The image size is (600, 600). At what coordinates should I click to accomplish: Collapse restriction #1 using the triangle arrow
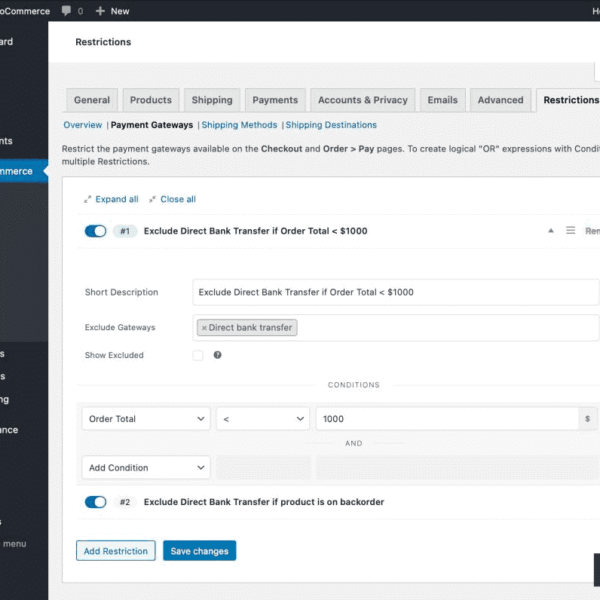coord(549,231)
